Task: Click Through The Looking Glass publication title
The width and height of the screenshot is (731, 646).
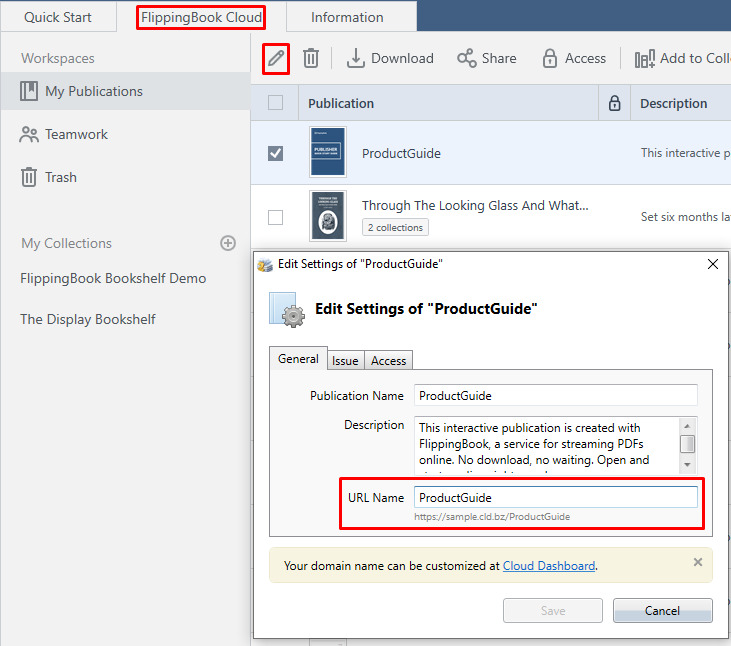Action: pyautogui.click(x=475, y=206)
